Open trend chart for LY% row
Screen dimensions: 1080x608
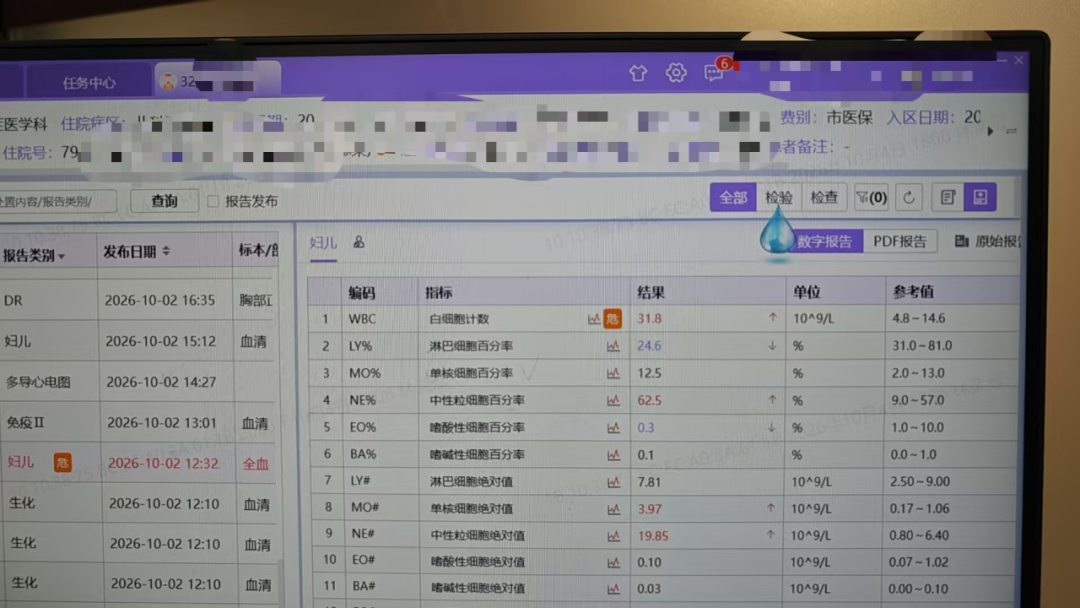[613, 346]
